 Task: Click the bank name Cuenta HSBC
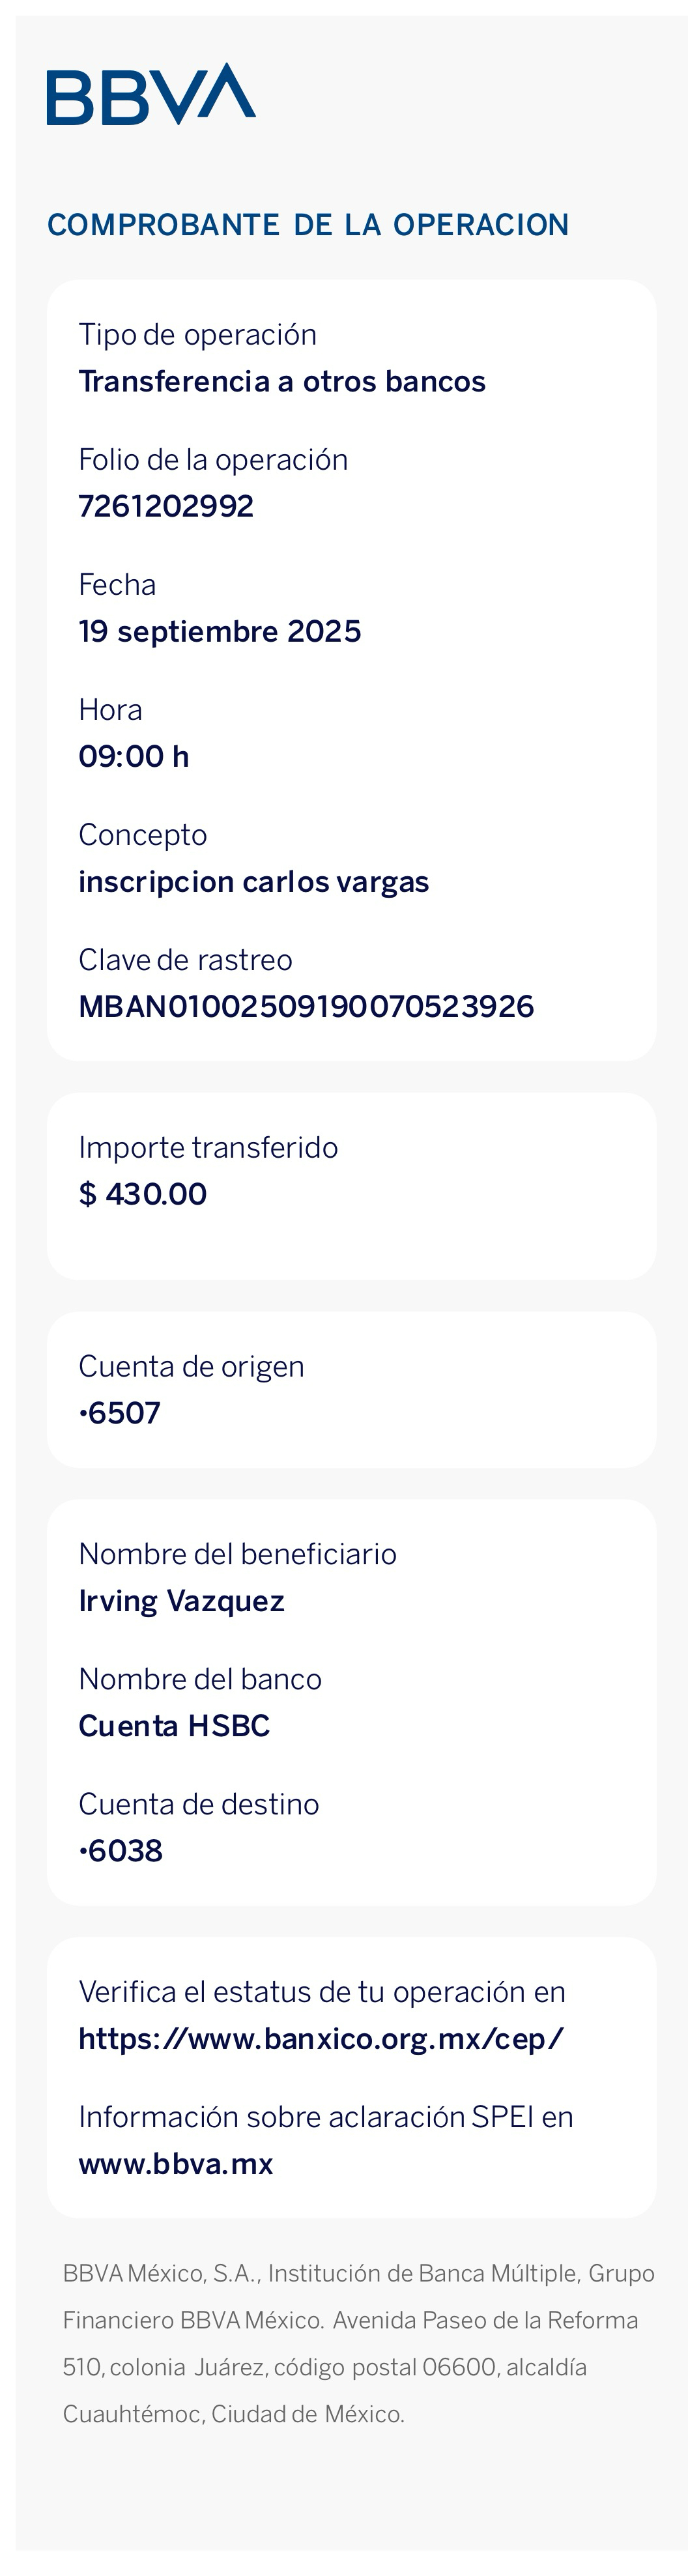click(174, 1725)
